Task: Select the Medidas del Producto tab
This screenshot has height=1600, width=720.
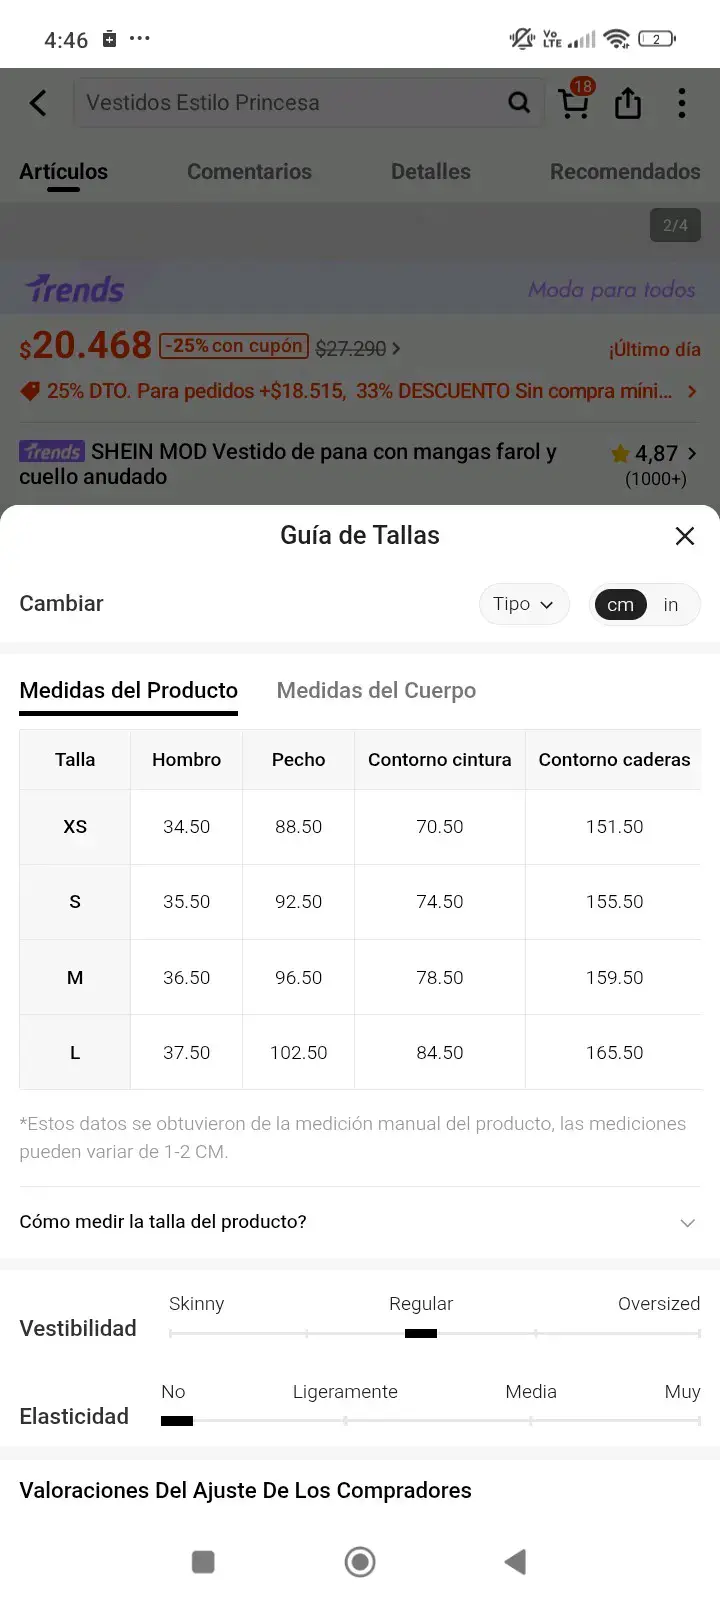Action: click(x=129, y=690)
